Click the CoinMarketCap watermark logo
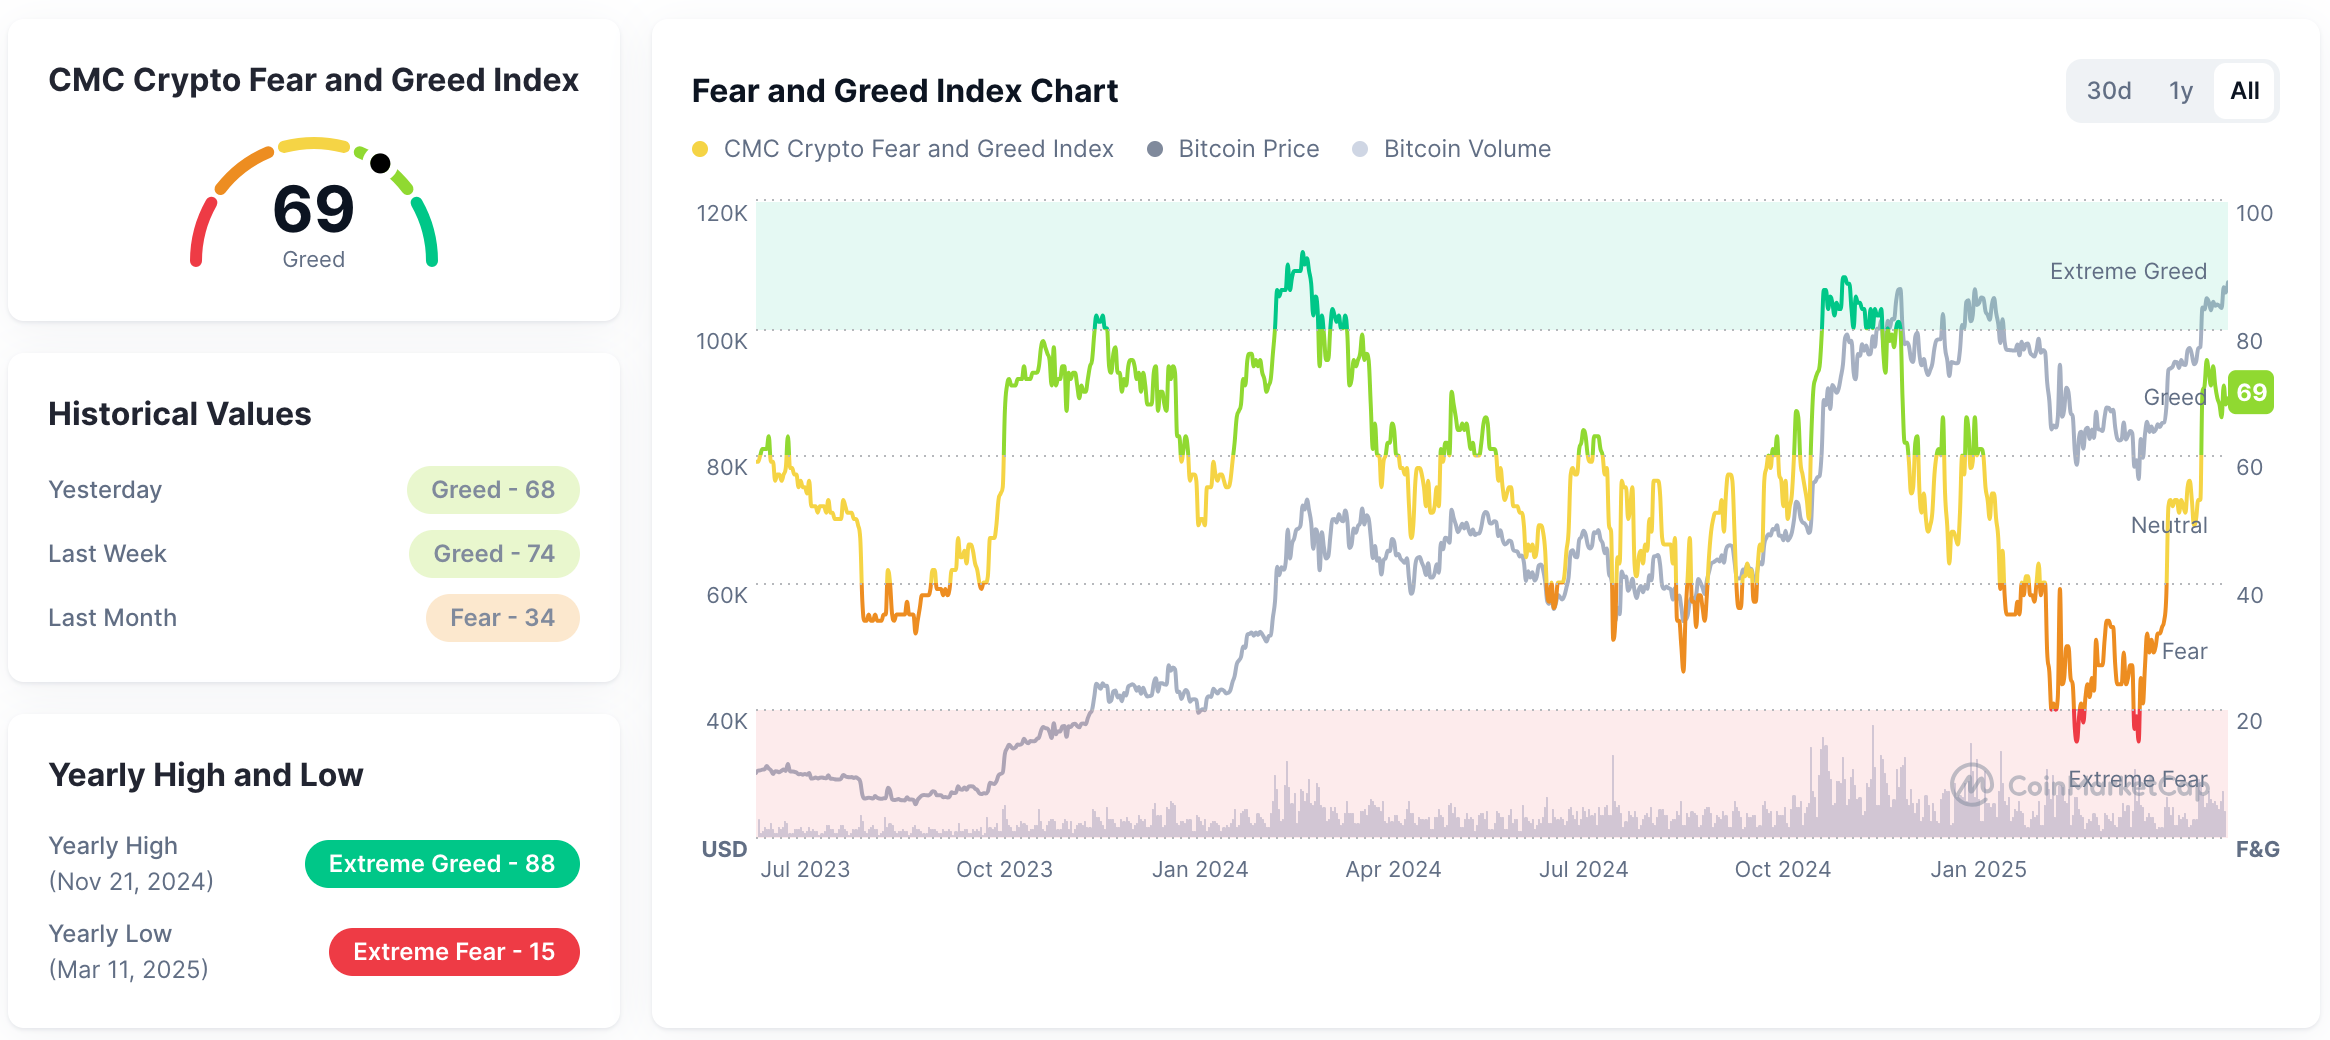This screenshot has width=2330, height=1040. point(1973,784)
